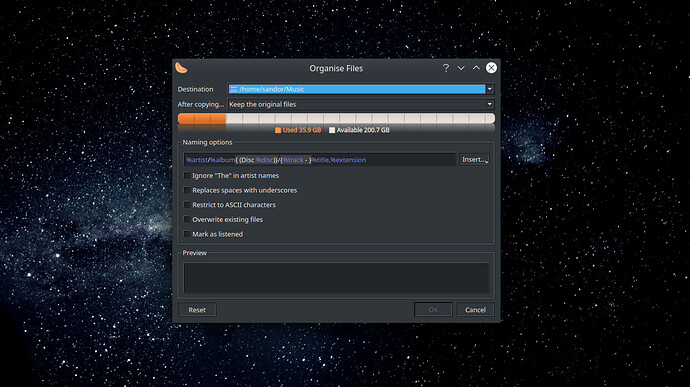Click the Preview list area

336,278
